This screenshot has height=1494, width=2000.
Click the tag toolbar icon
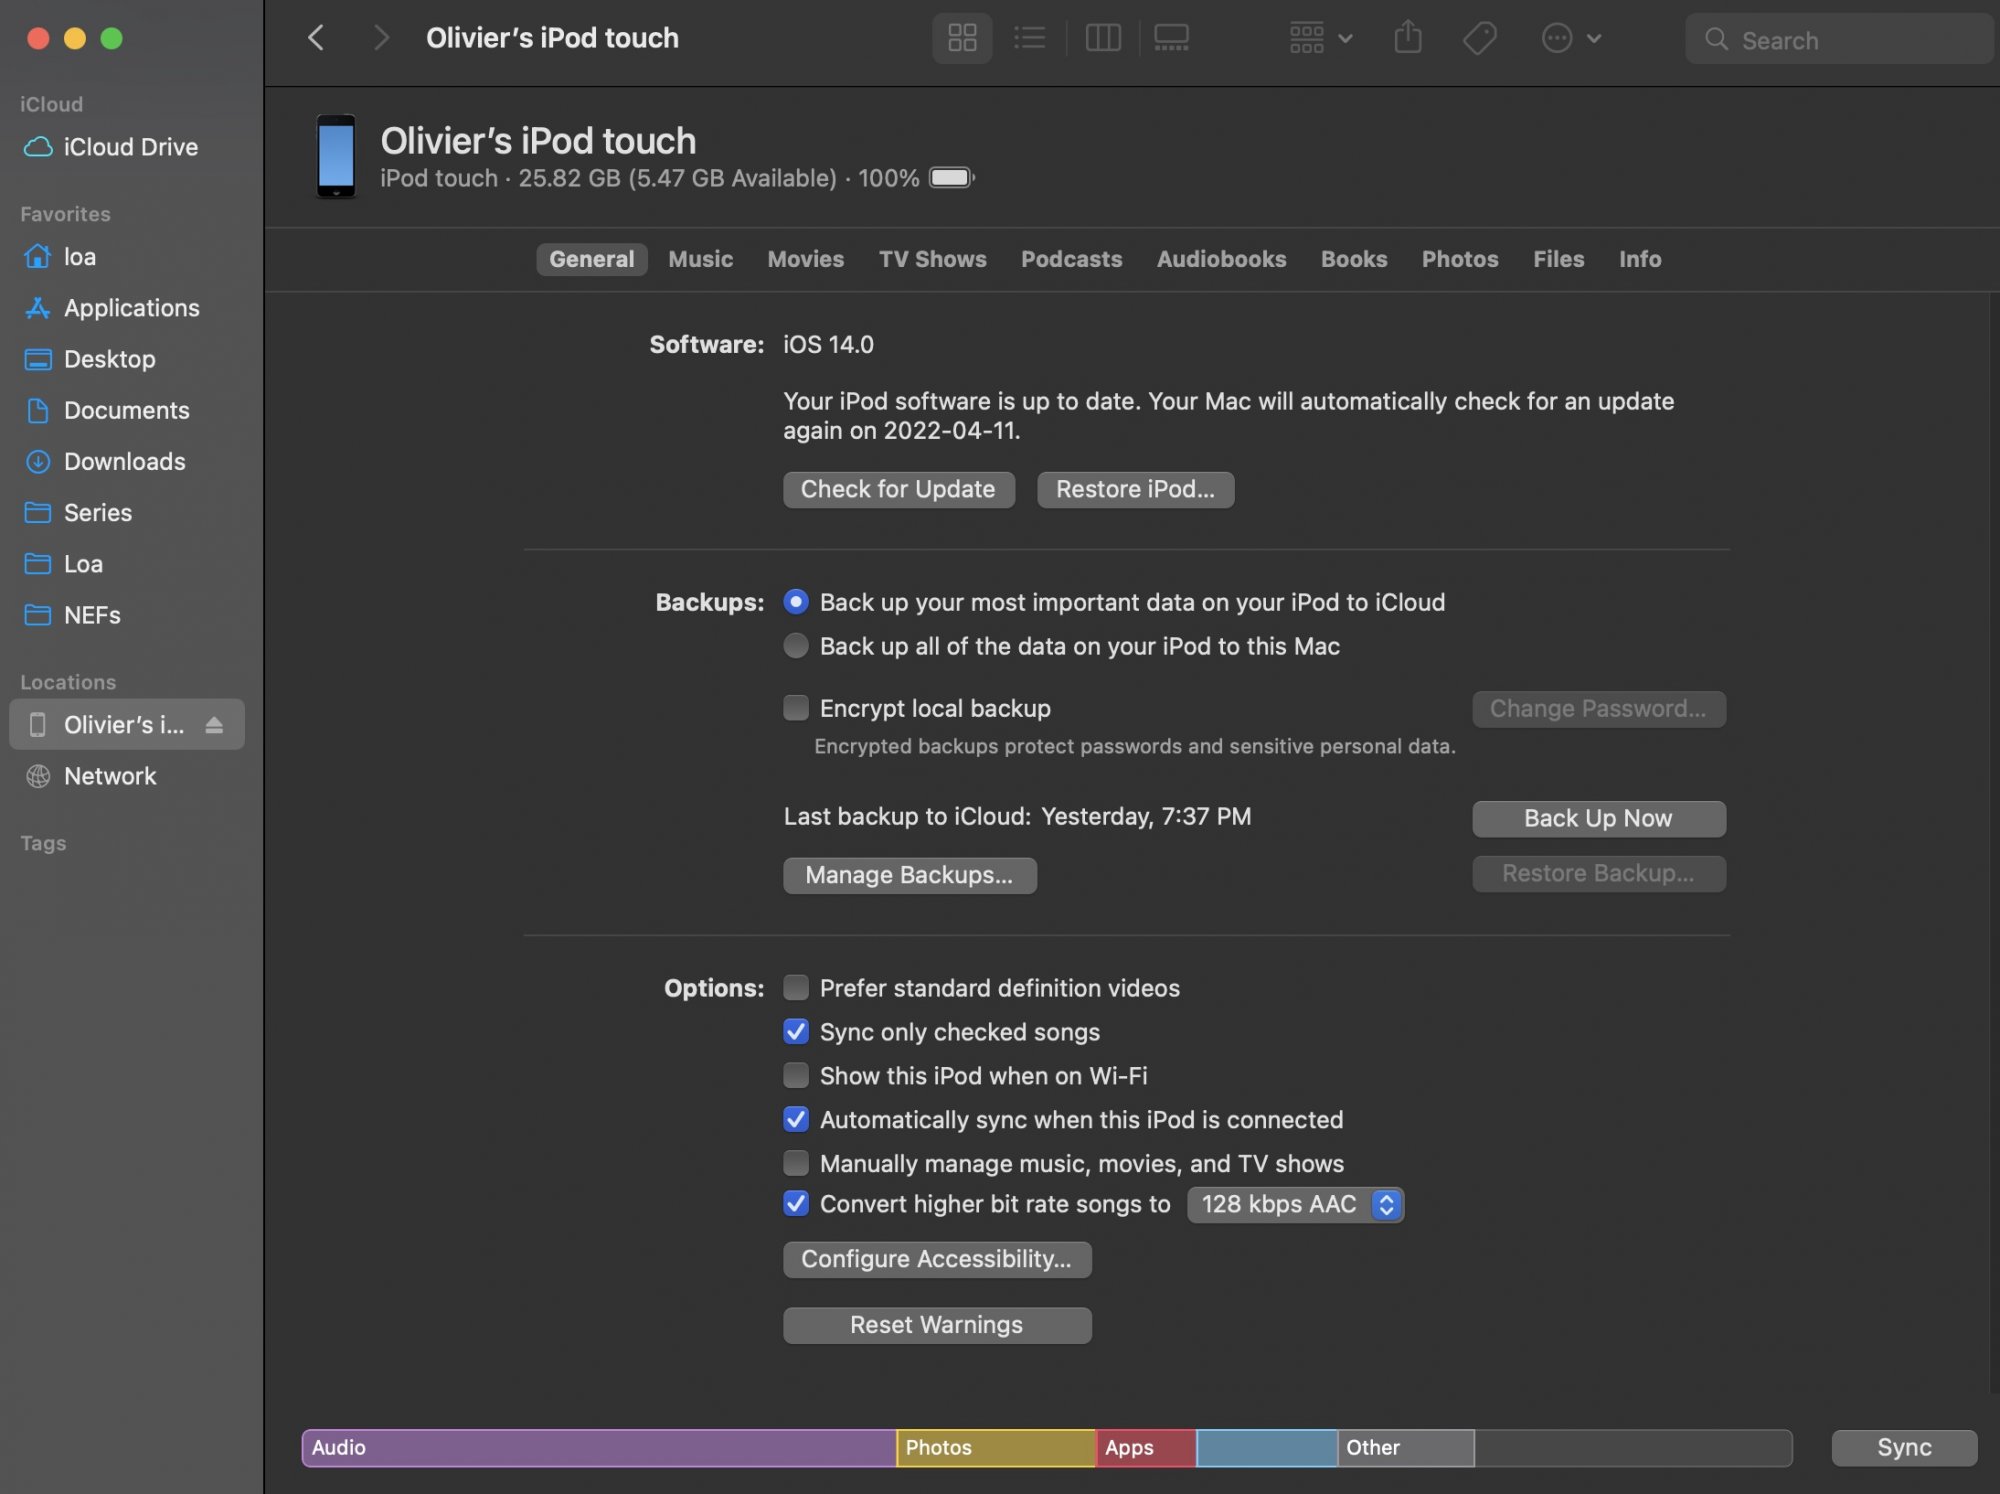1479,39
